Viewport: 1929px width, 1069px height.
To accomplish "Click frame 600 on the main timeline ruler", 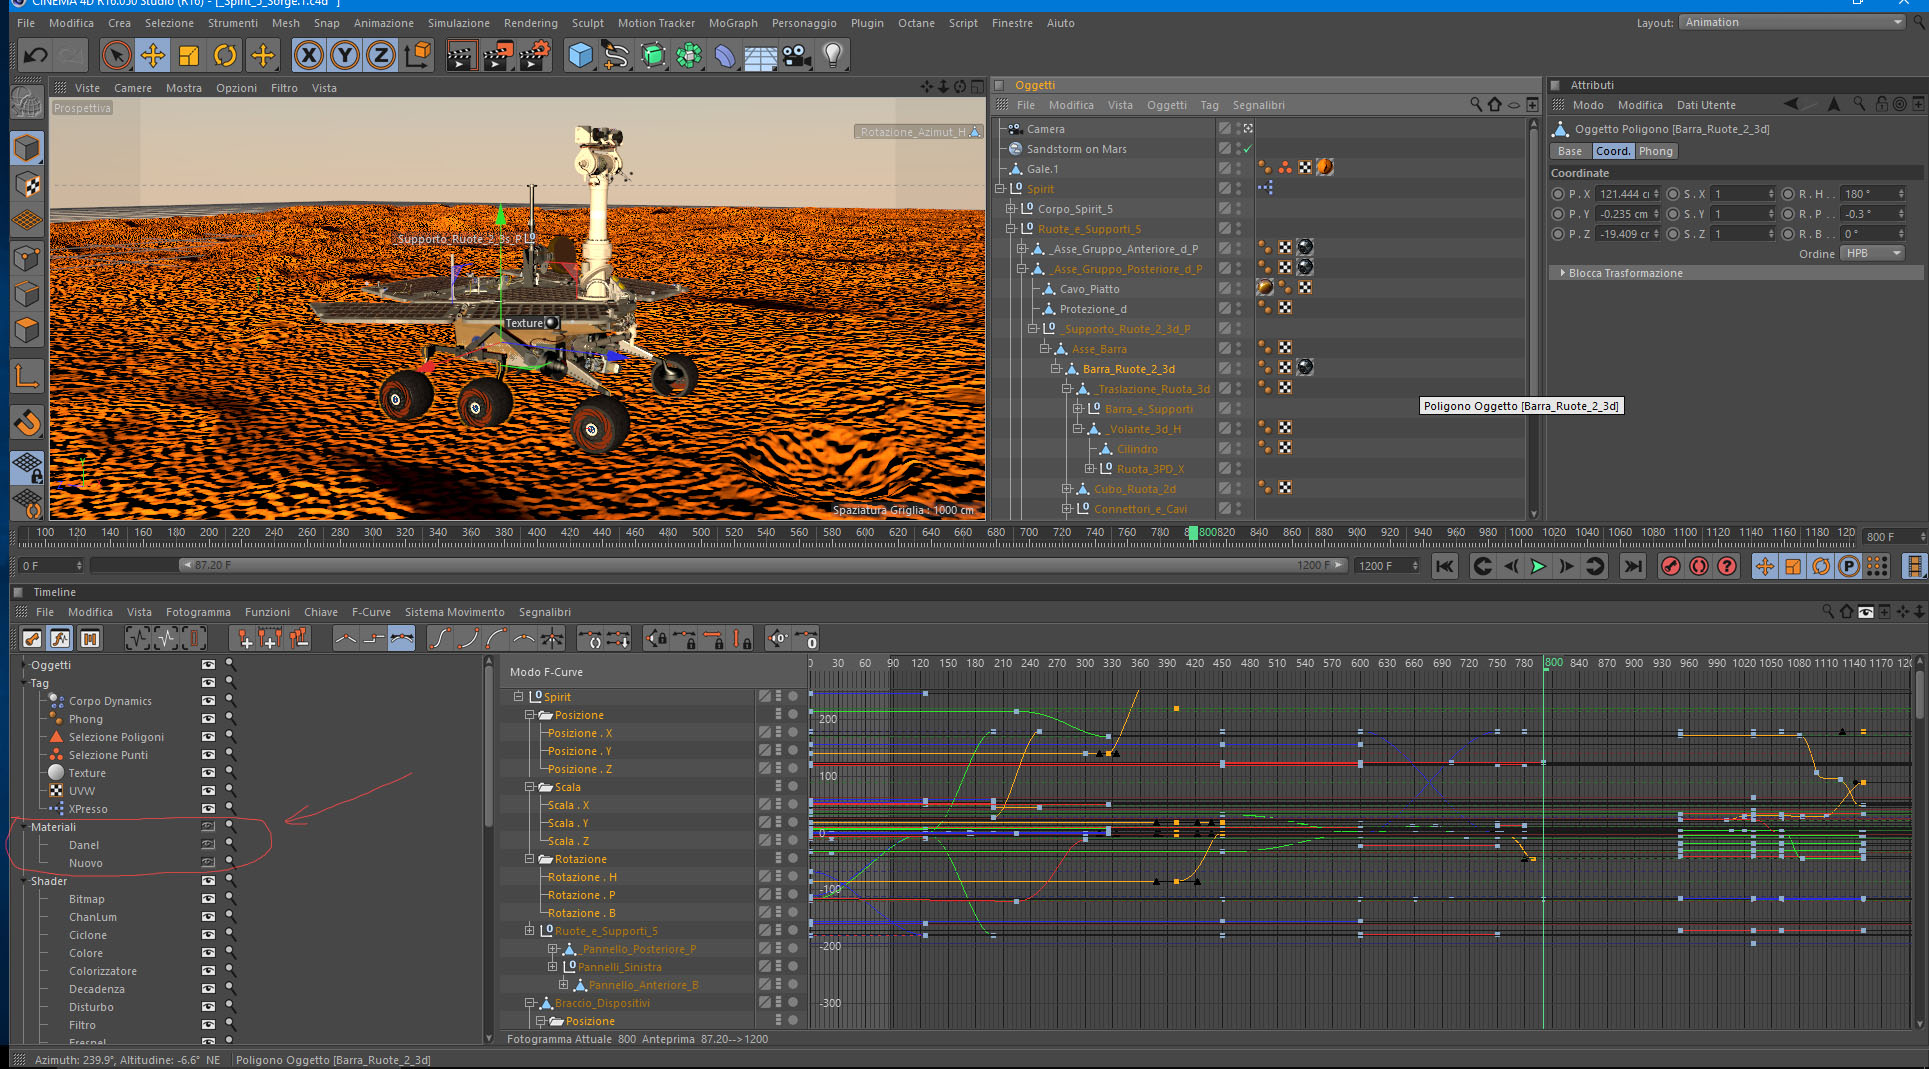I will (865, 533).
